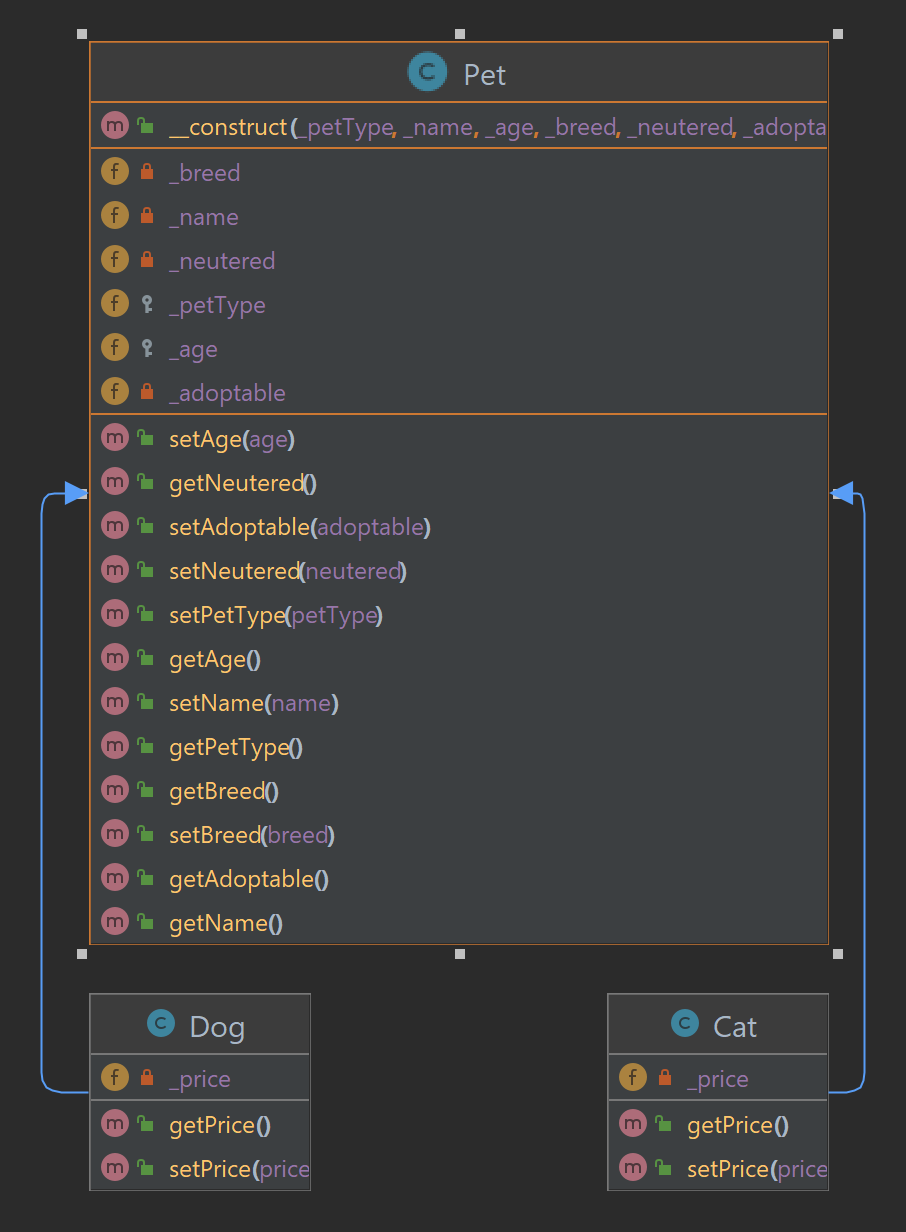Select the getName() method text
Viewport: 906px width, 1232px height.
pyautogui.click(x=226, y=923)
